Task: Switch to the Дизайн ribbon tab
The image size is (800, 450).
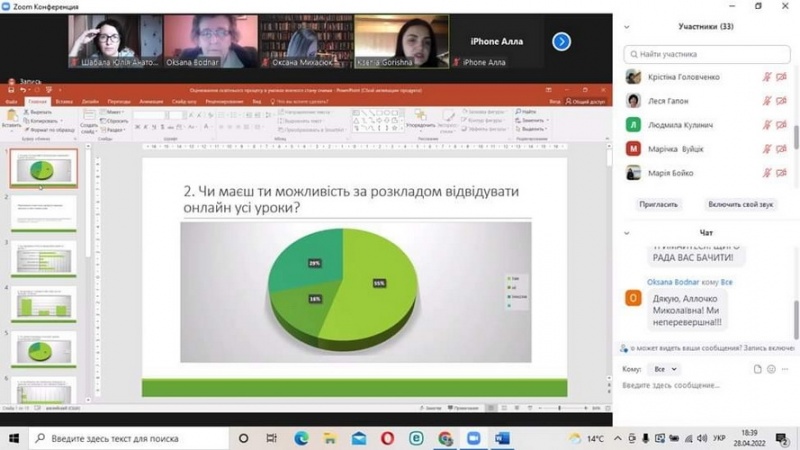Action: [x=90, y=101]
